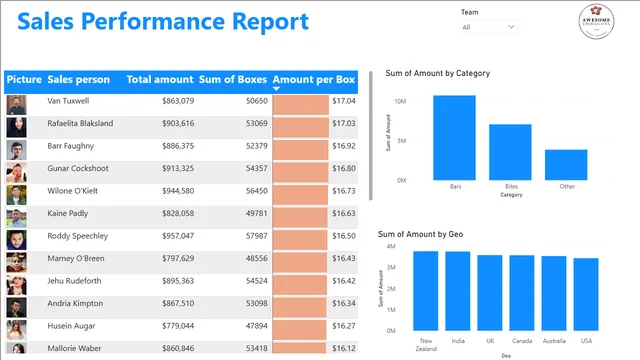Click the Canada geo column

coord(522,293)
